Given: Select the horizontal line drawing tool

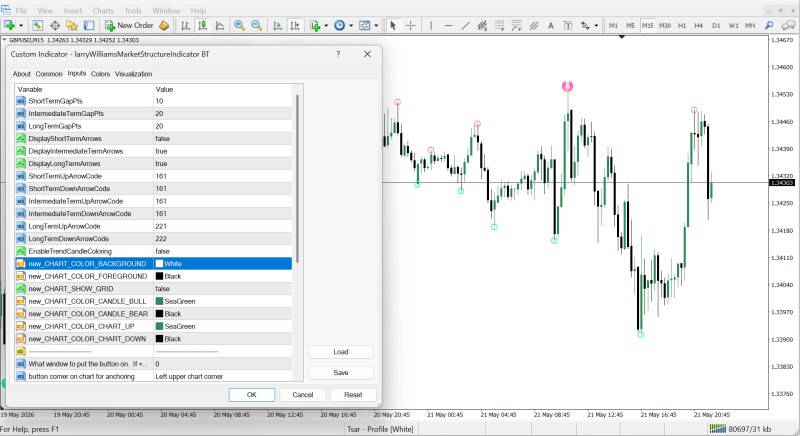Looking at the screenshot, I should (x=448, y=25).
